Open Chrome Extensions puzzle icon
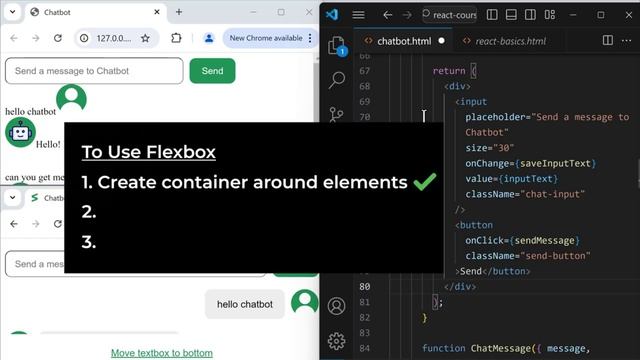640x360 pixels. pos(176,38)
